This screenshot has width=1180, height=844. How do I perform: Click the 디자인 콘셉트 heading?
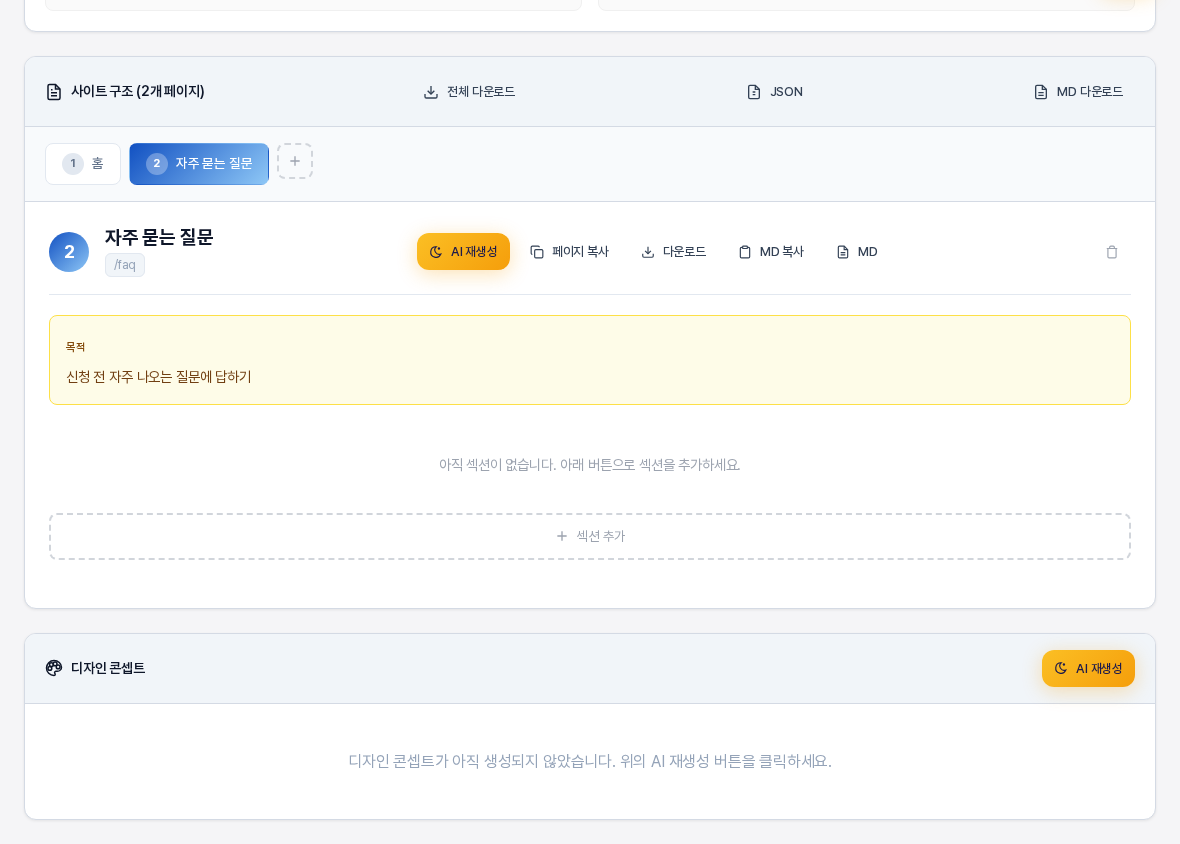pos(108,668)
